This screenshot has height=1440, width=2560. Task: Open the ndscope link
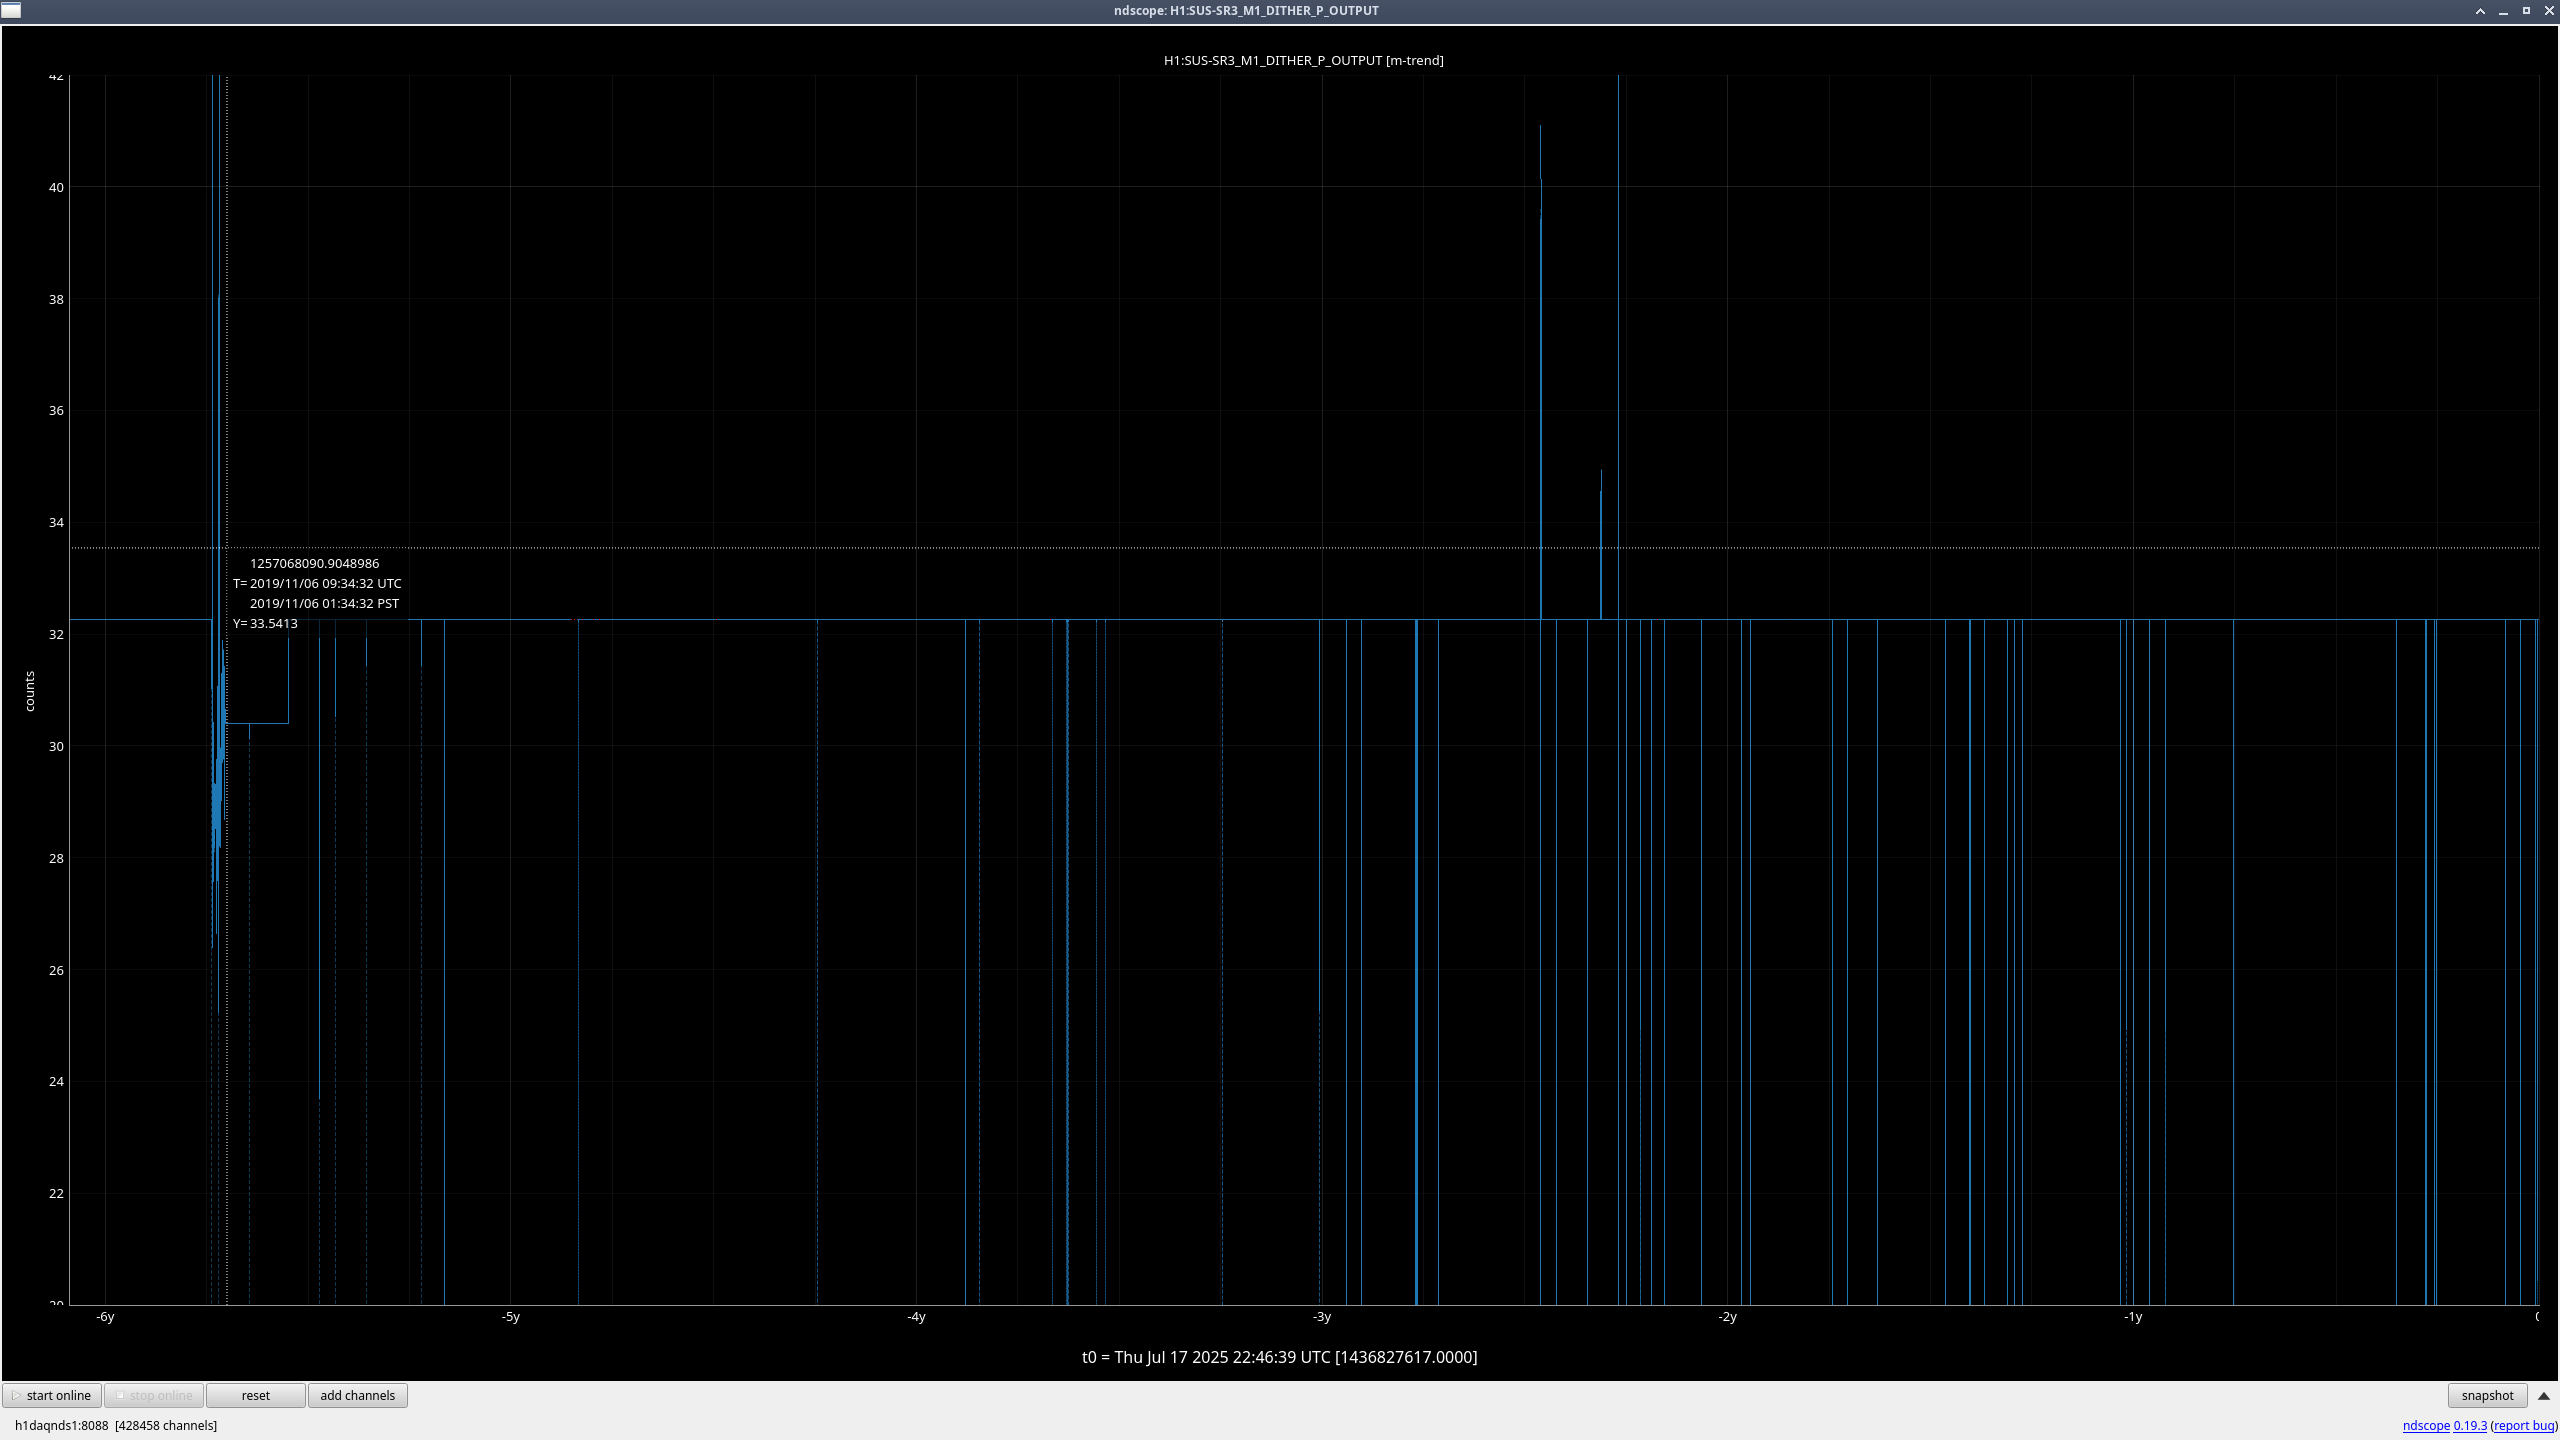2426,1425
